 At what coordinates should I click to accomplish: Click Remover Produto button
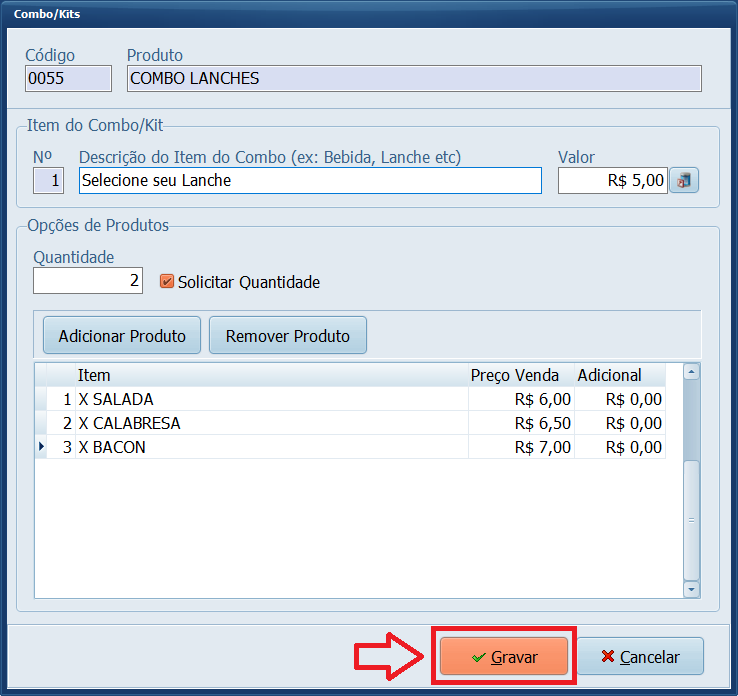pyautogui.click(x=288, y=336)
